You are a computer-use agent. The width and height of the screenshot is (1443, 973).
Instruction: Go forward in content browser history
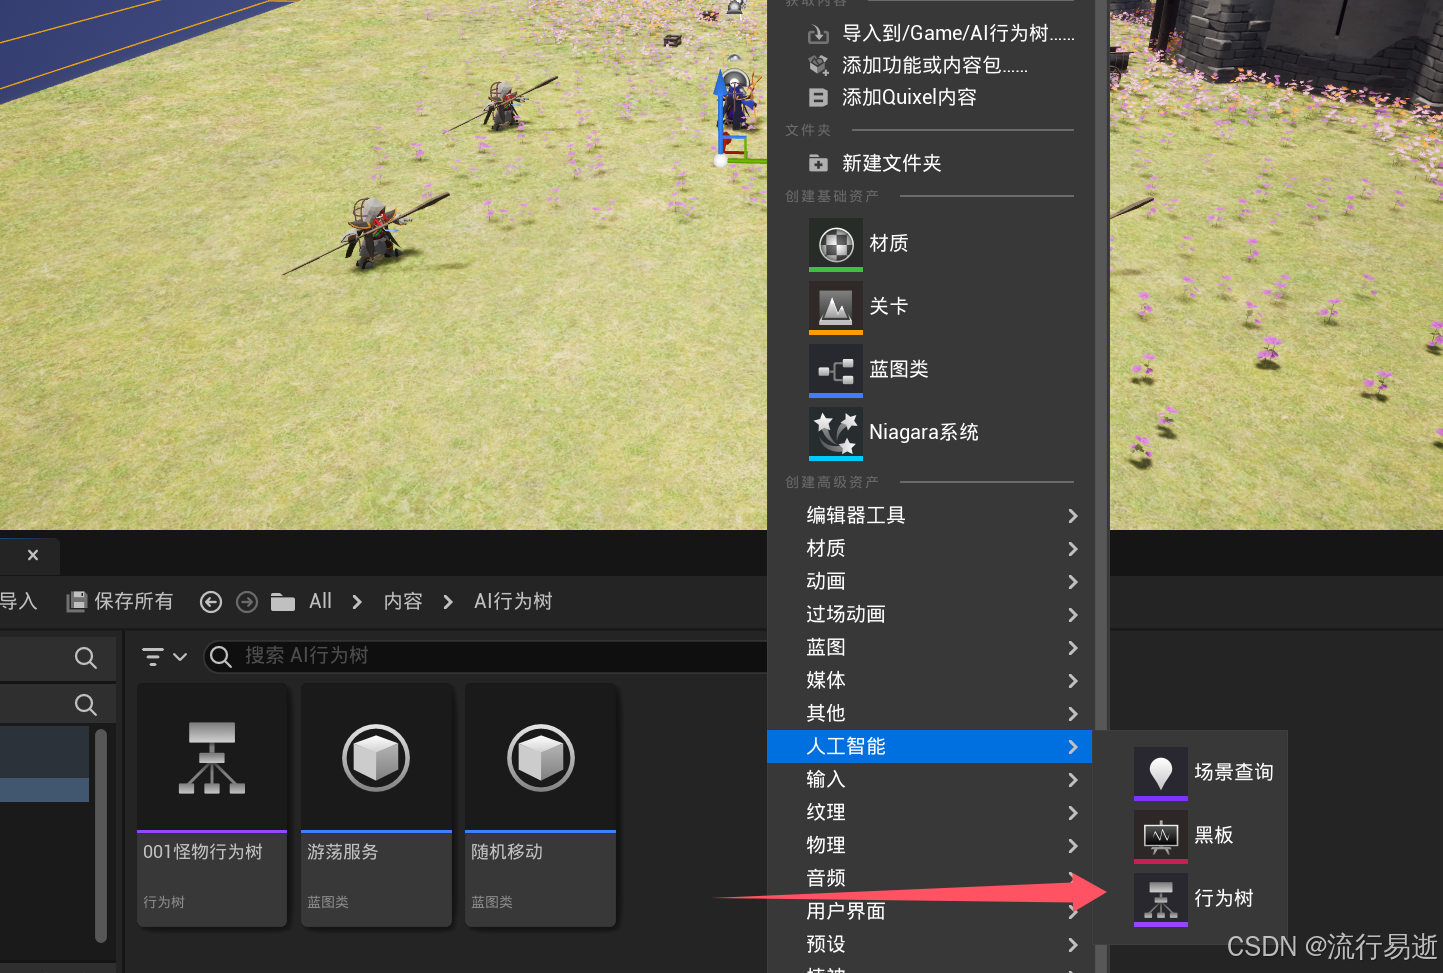(247, 601)
